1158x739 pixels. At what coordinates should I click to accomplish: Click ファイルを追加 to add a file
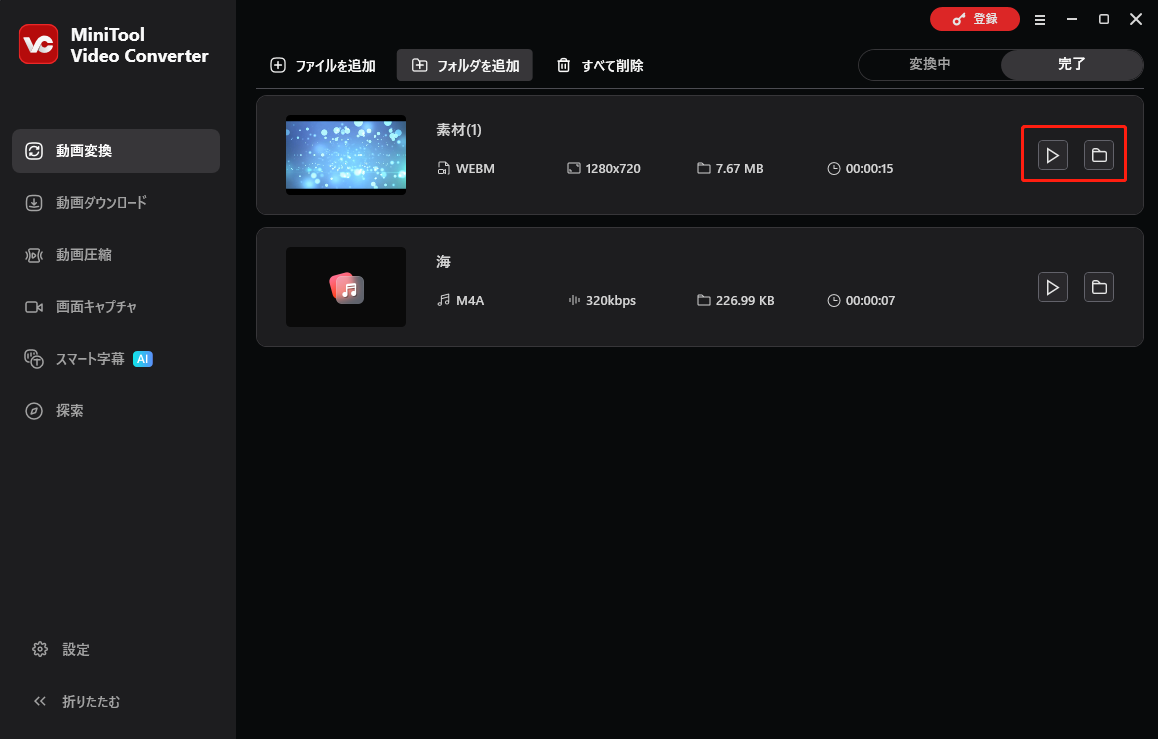(x=322, y=65)
